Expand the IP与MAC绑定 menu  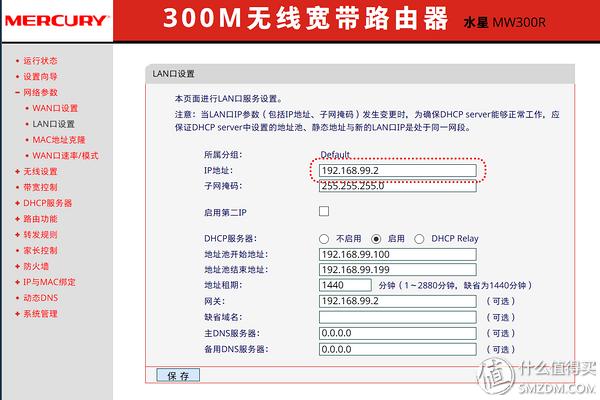pos(49,282)
